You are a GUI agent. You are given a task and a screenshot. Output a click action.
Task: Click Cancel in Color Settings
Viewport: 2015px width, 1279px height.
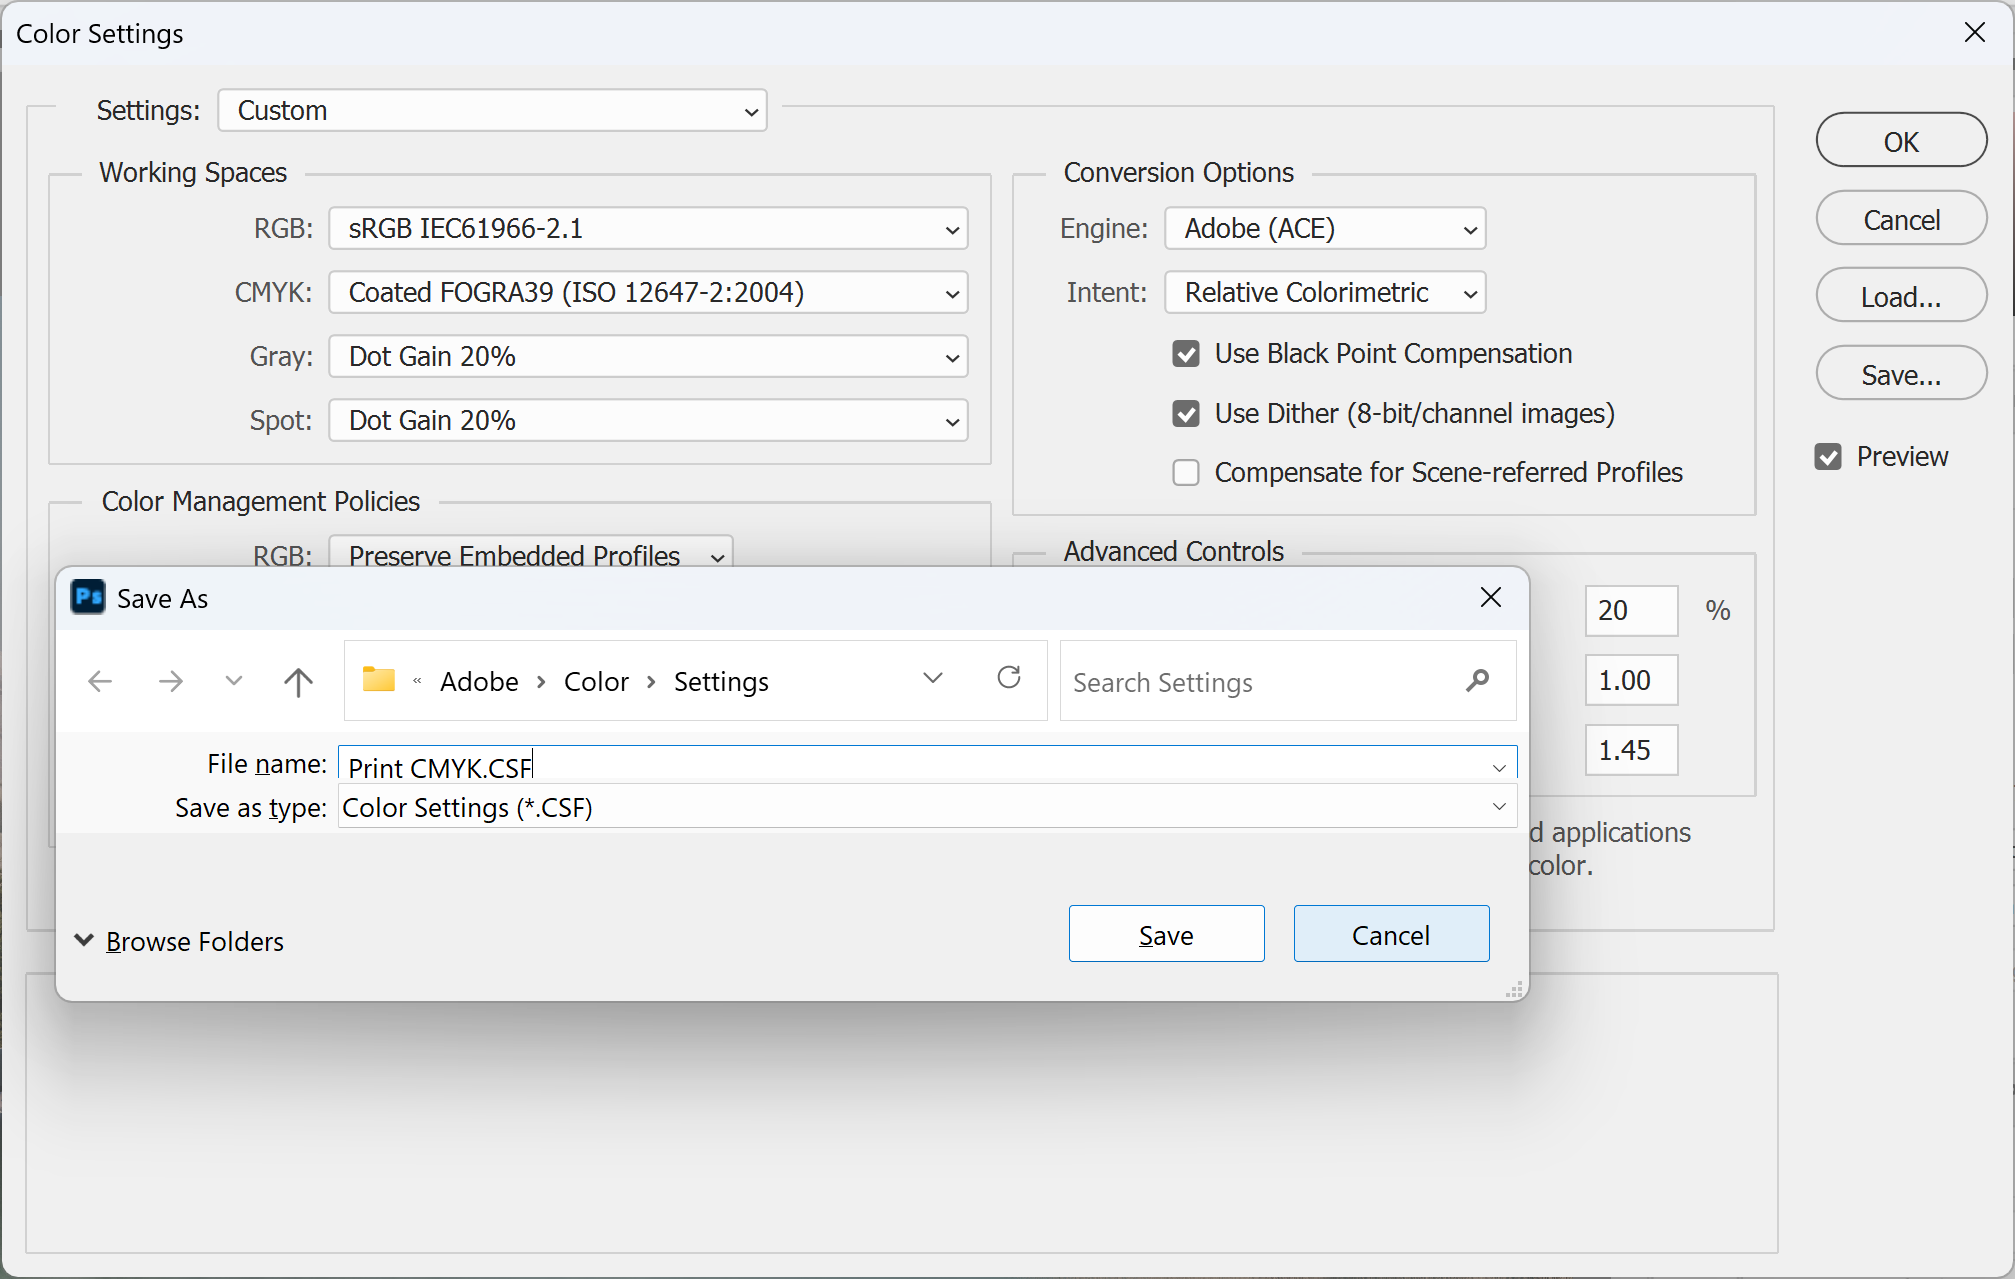[1901, 219]
